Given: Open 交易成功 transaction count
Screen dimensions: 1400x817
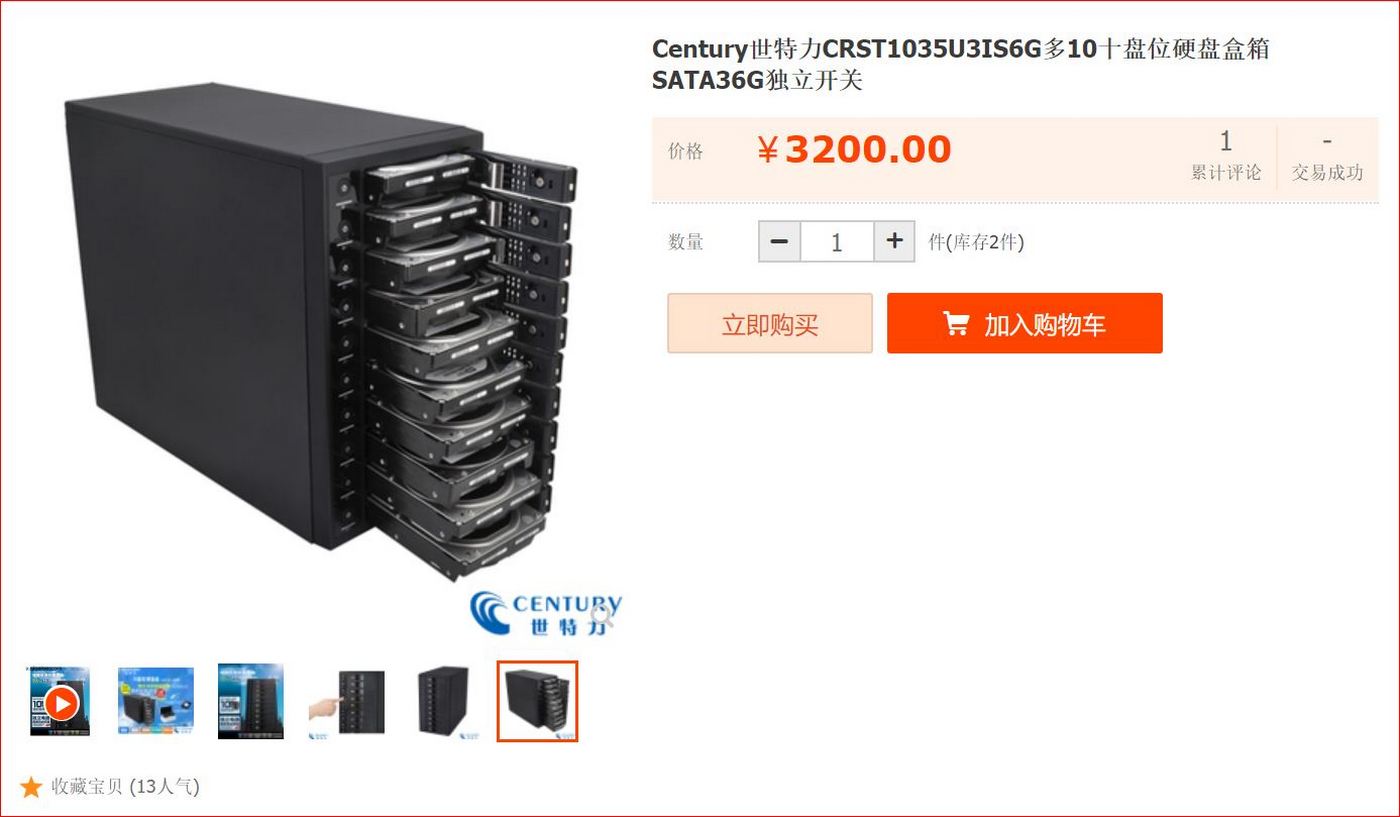Looking at the screenshot, I should (x=1327, y=157).
